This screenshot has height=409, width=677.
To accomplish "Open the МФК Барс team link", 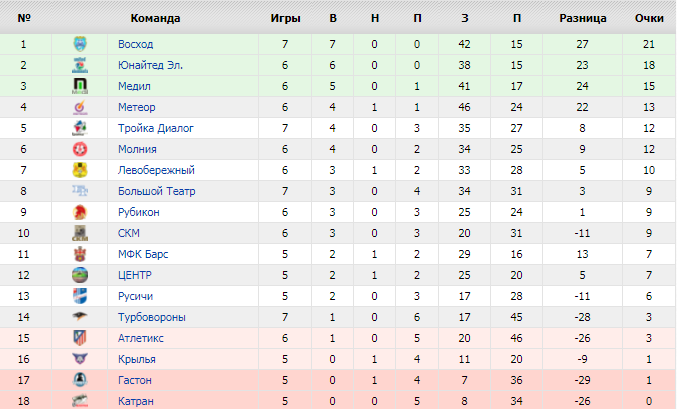I will tap(143, 254).
